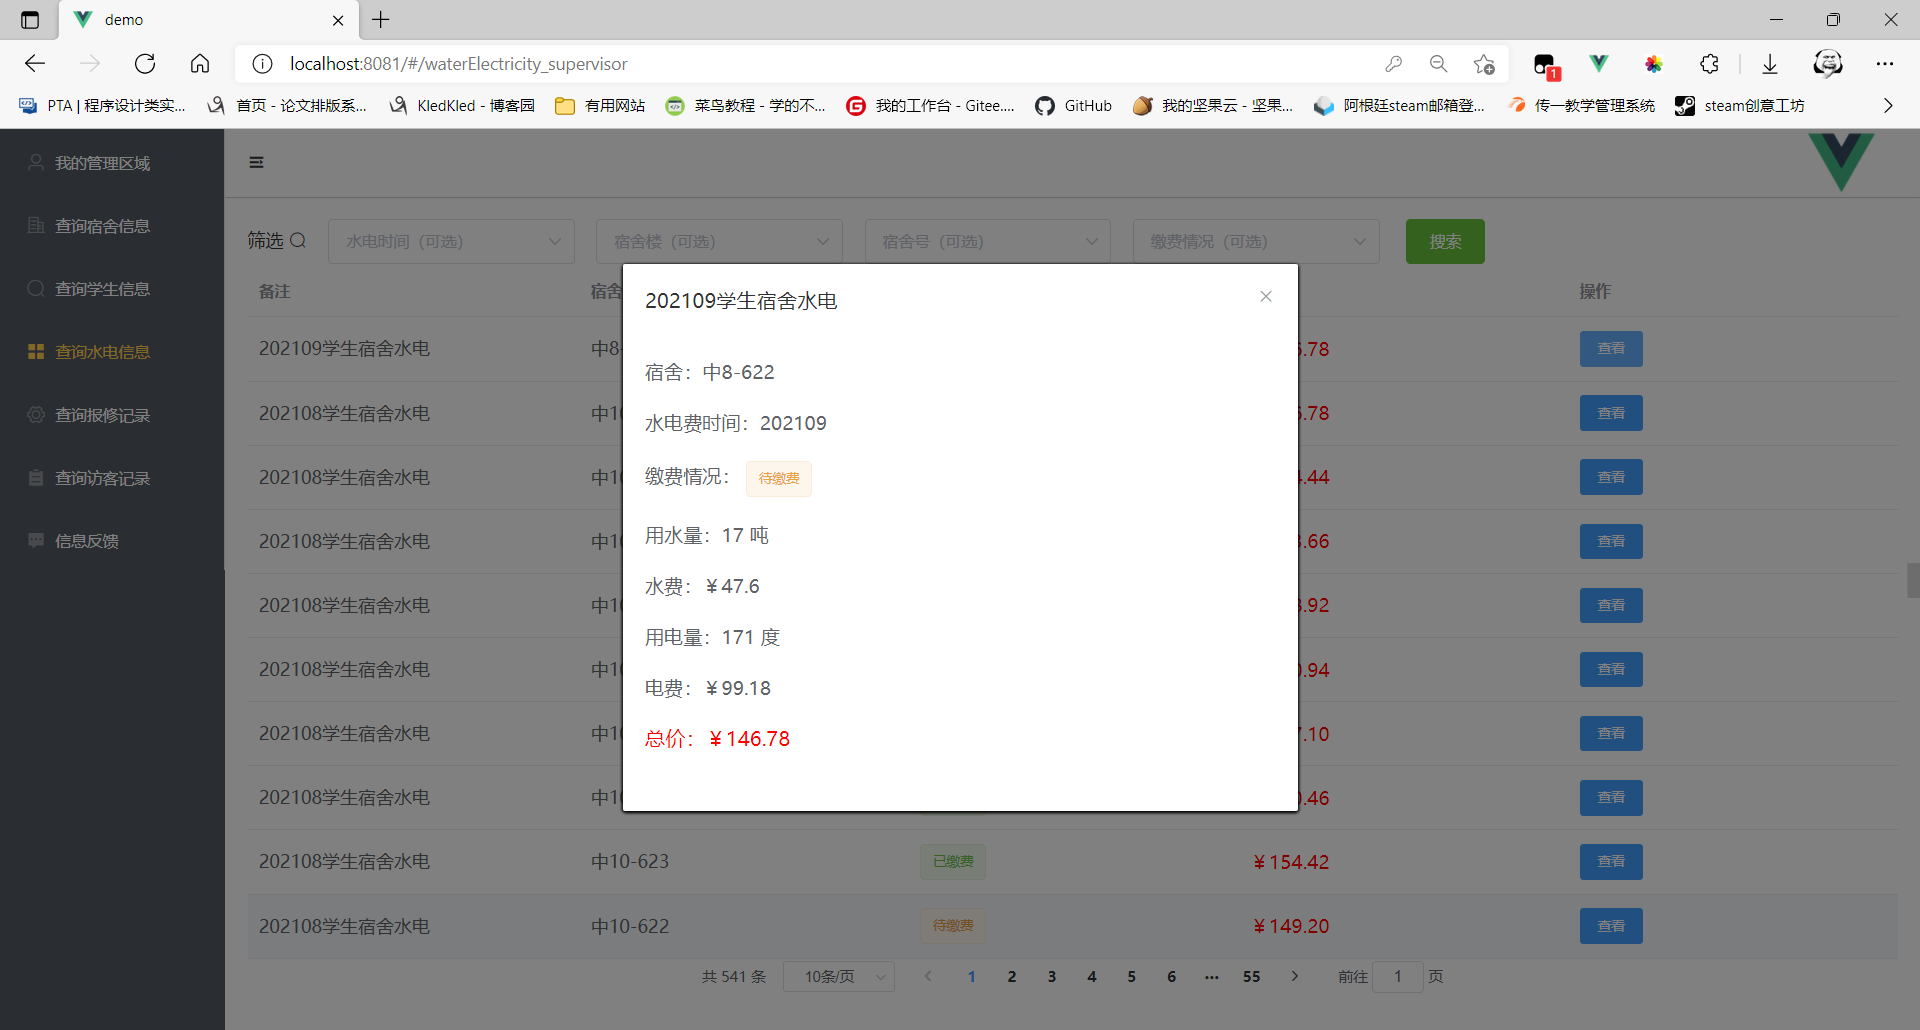Screen dimensions: 1920x1030
Task: Open tab actions menu icon
Action: [x=30, y=20]
